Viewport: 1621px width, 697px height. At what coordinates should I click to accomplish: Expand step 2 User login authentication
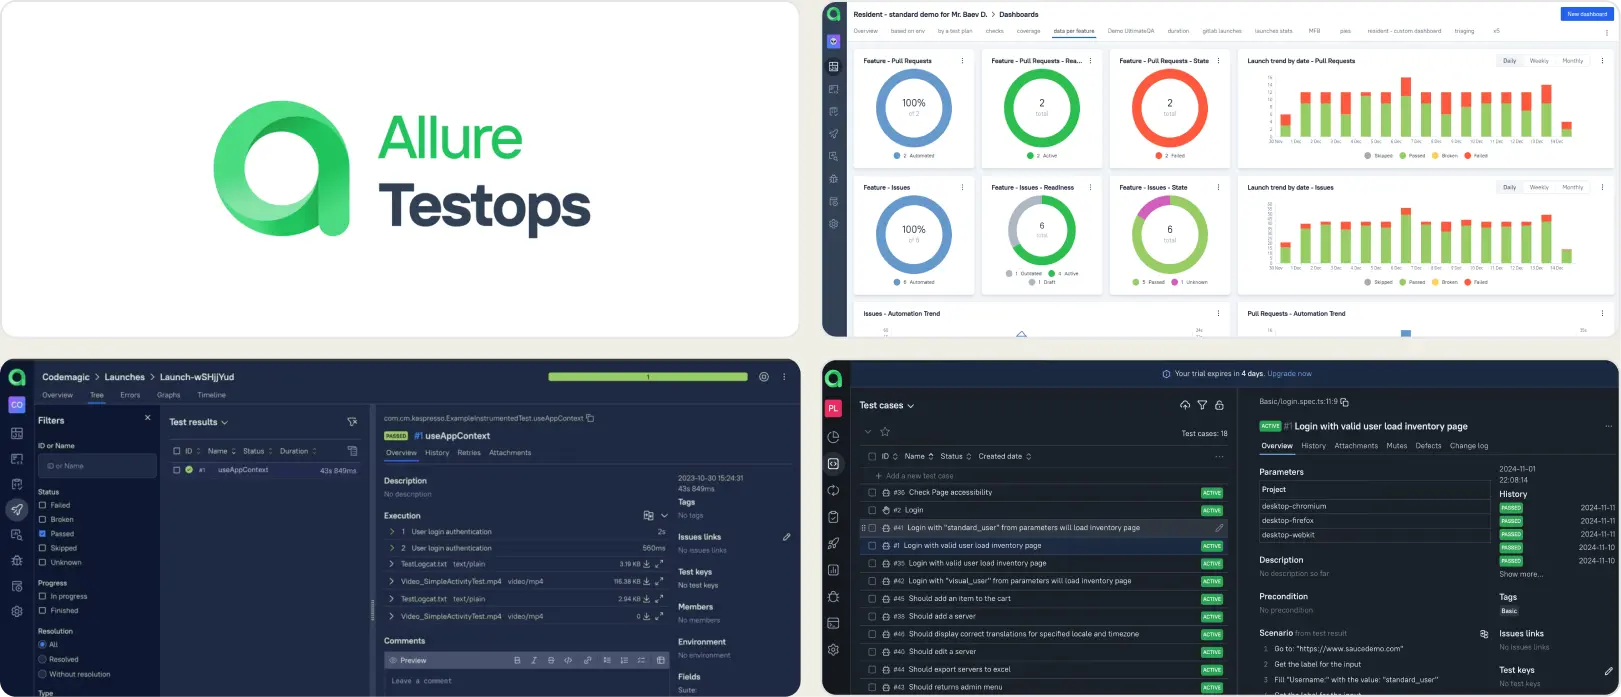(391, 548)
